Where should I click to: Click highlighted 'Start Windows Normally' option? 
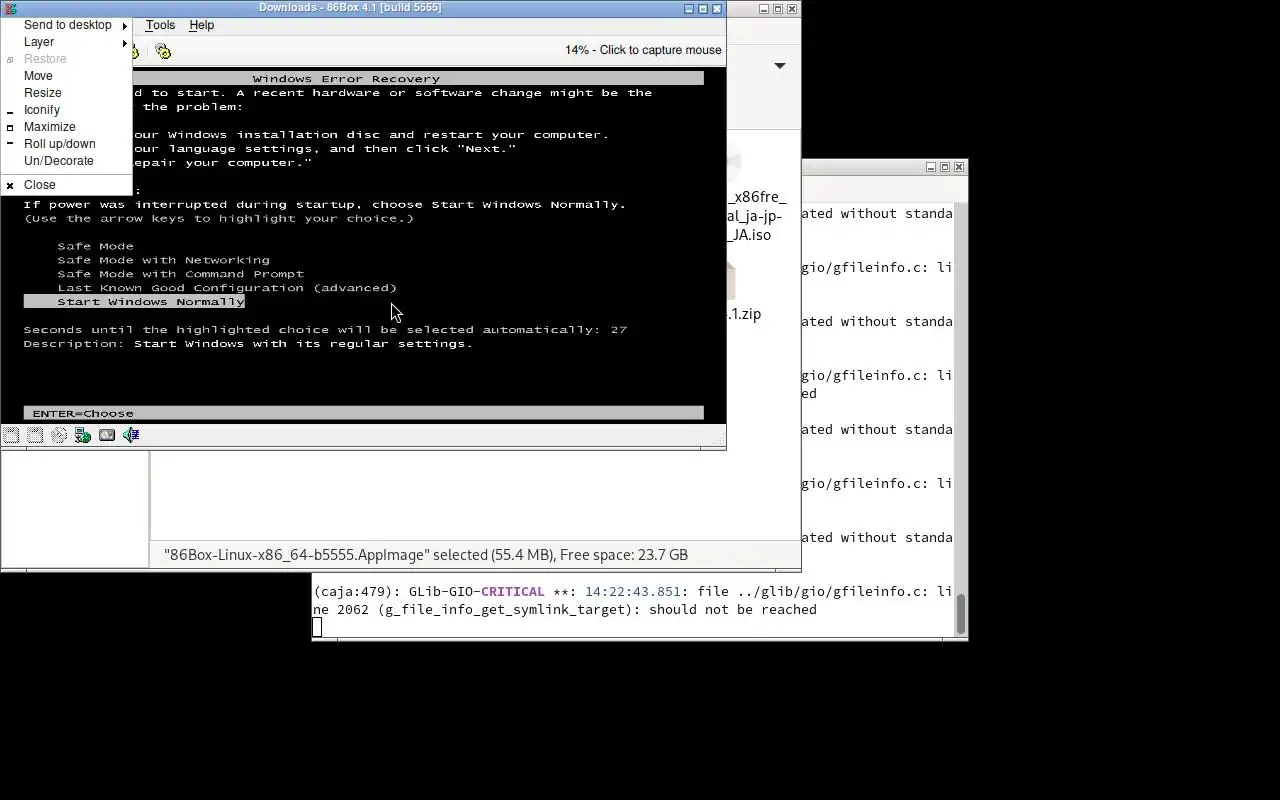pos(135,302)
